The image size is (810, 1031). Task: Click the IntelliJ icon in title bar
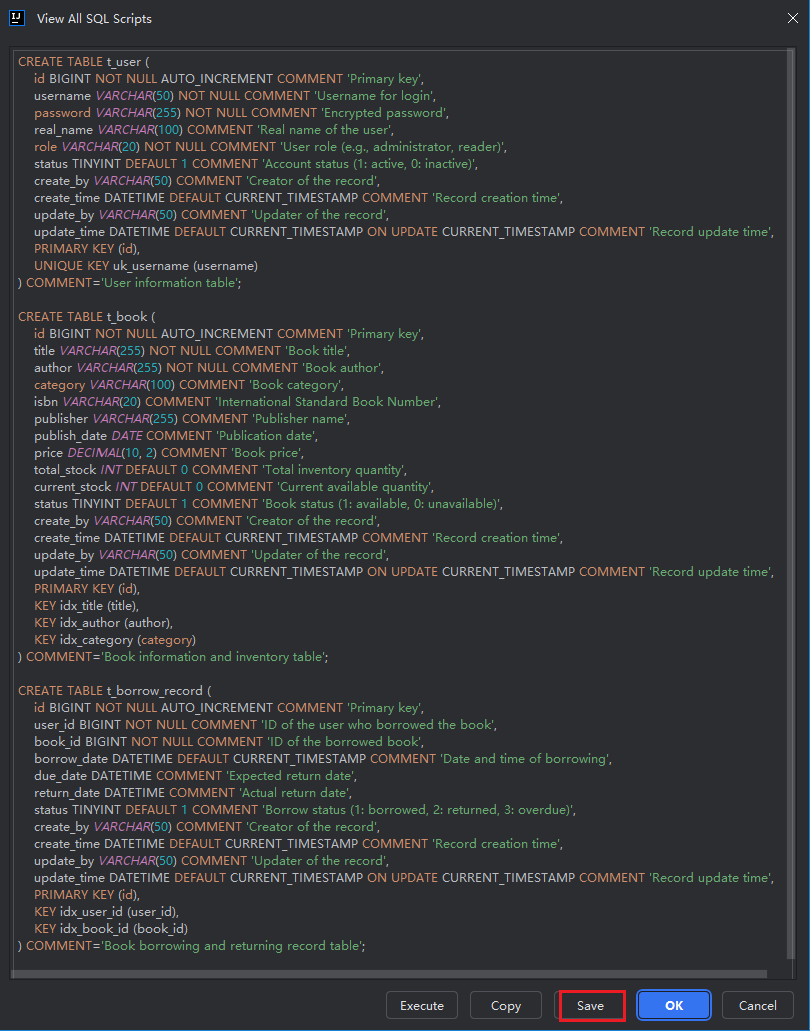click(17, 18)
